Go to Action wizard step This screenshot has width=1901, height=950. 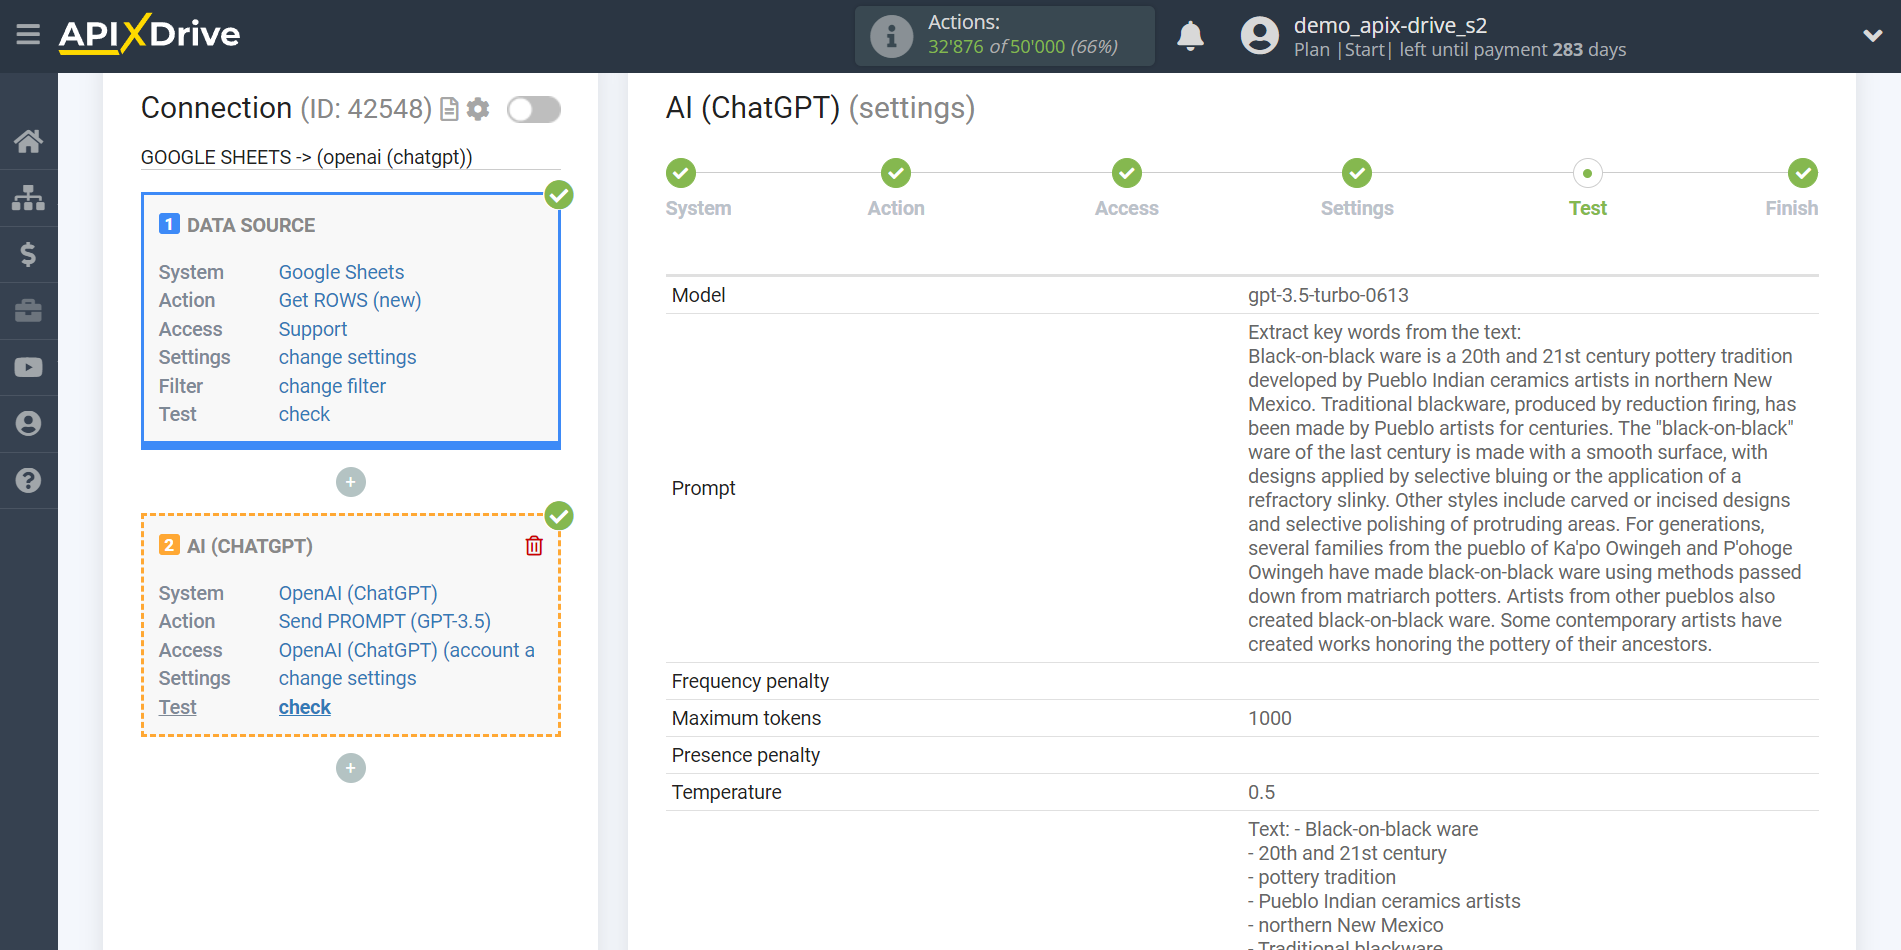pyautogui.click(x=896, y=173)
